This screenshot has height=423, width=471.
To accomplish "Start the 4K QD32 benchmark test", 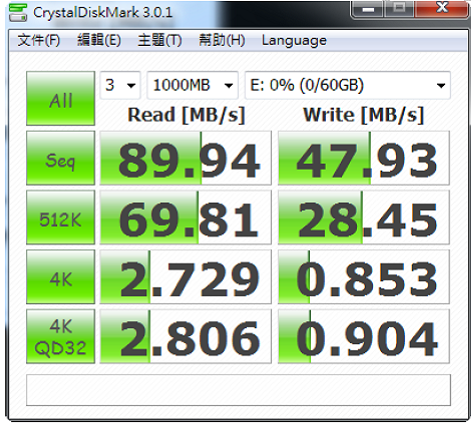I will (x=60, y=336).
